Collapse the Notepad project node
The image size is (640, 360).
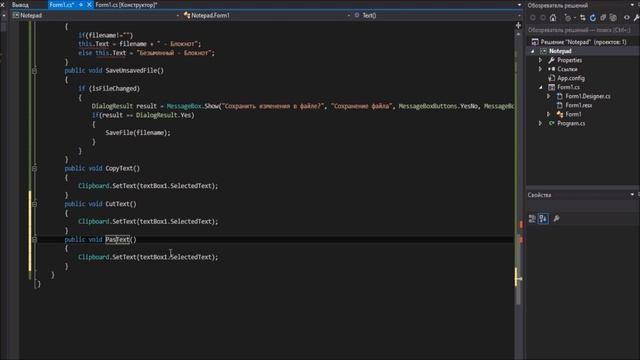point(533,51)
